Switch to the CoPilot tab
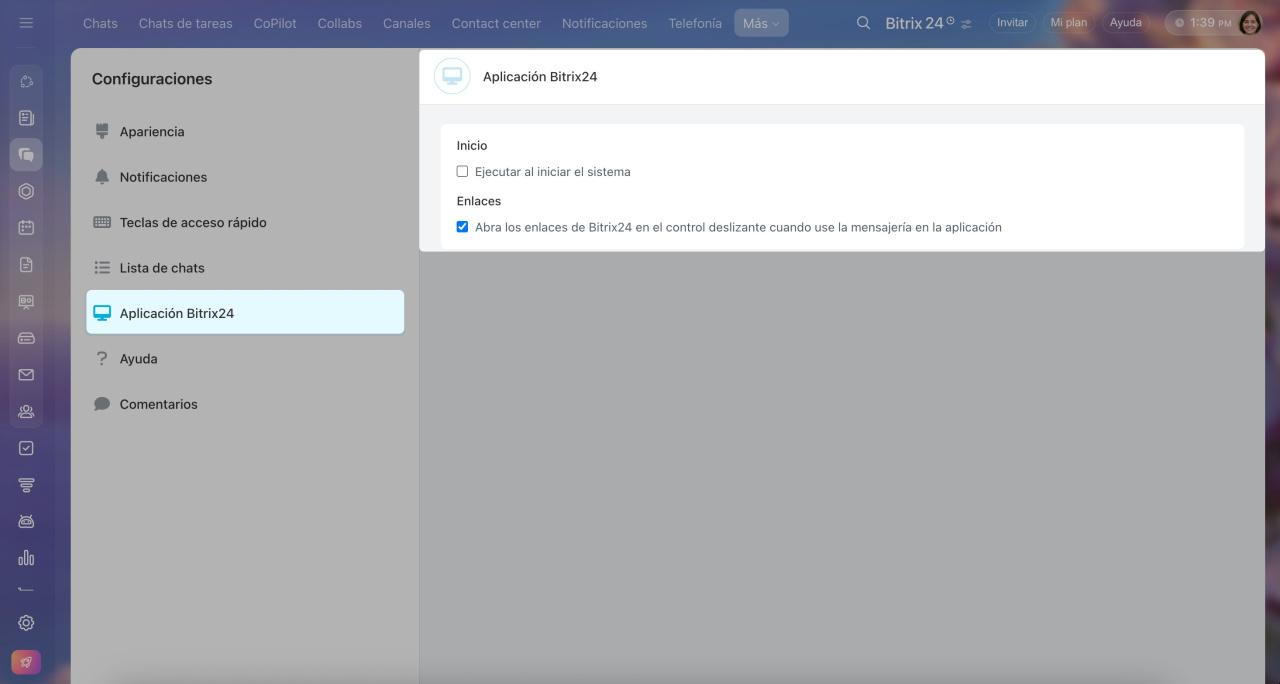The width and height of the screenshot is (1280, 684). [x=275, y=23]
